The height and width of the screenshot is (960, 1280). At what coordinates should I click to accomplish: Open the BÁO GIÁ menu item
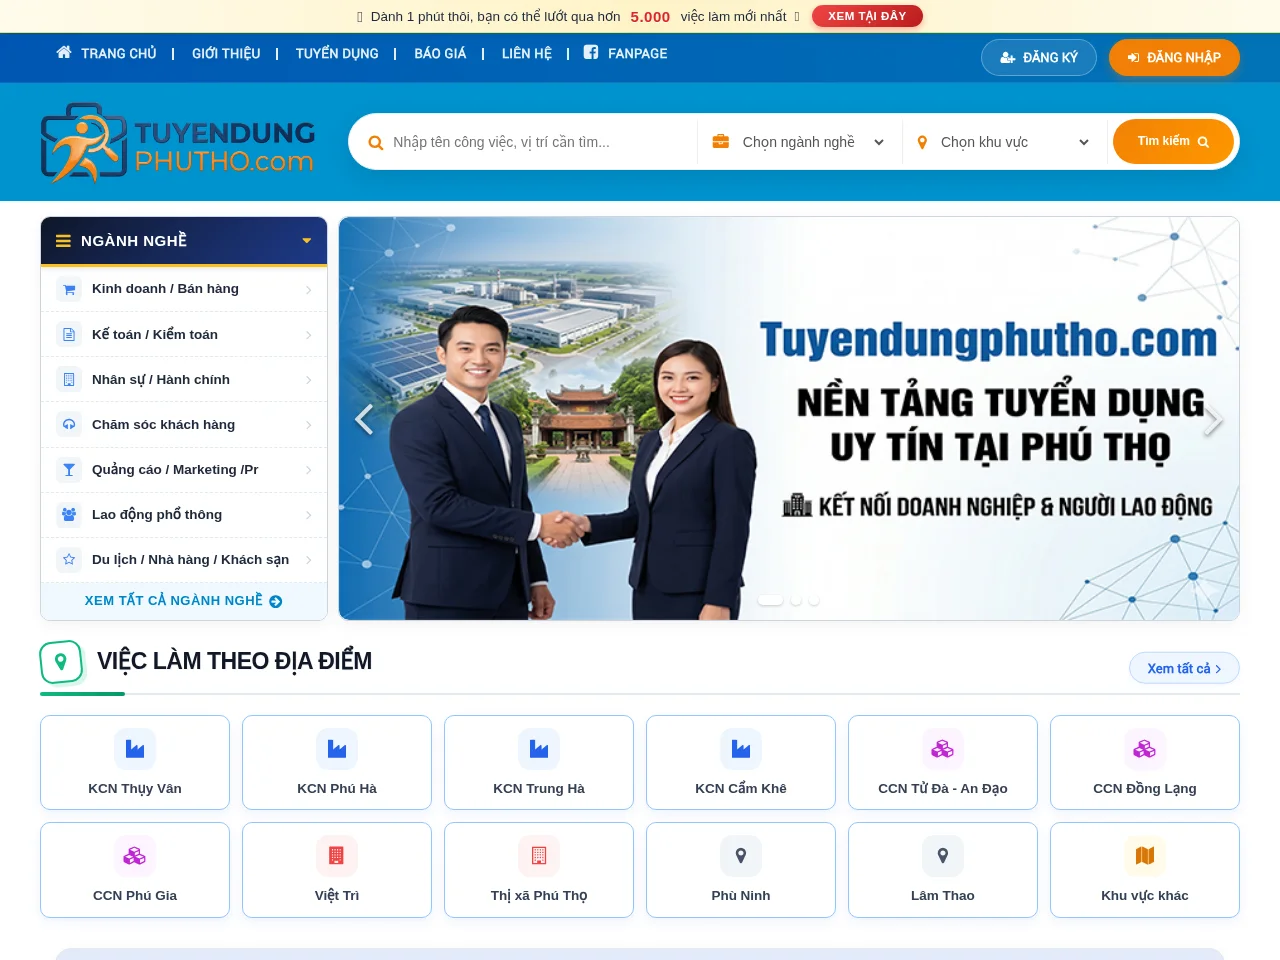point(440,54)
